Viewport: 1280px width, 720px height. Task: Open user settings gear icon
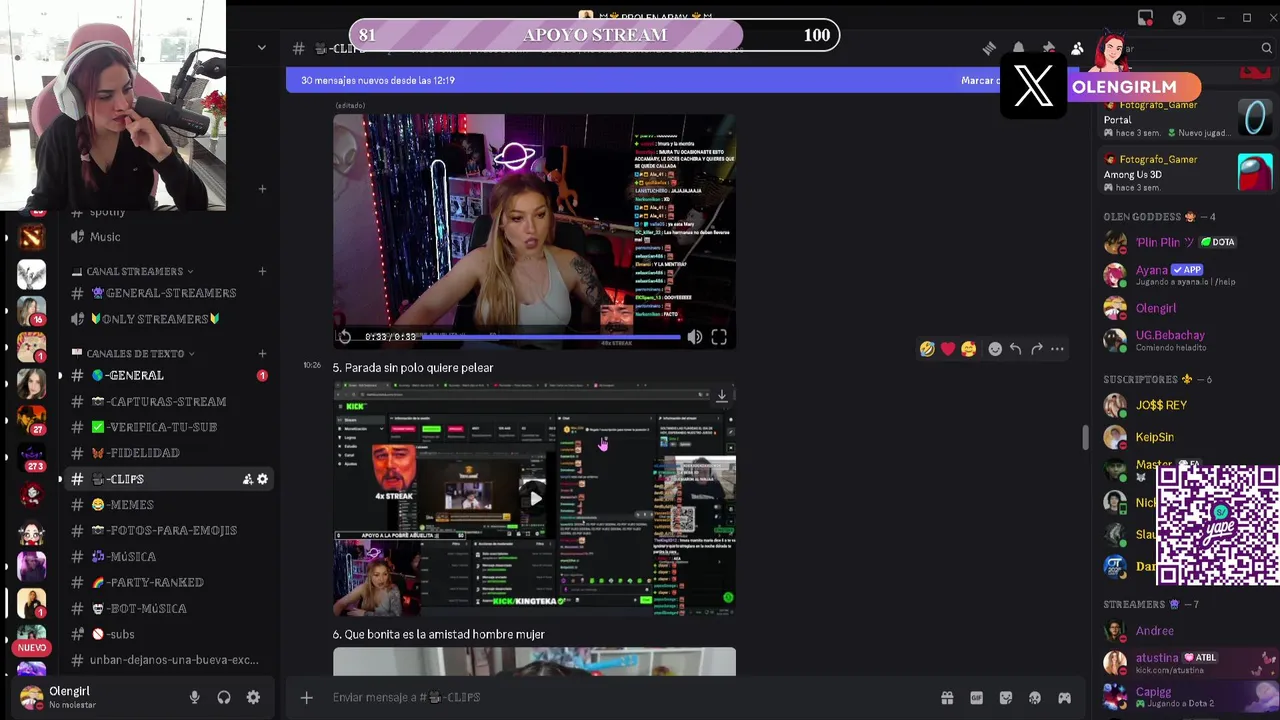click(x=253, y=698)
